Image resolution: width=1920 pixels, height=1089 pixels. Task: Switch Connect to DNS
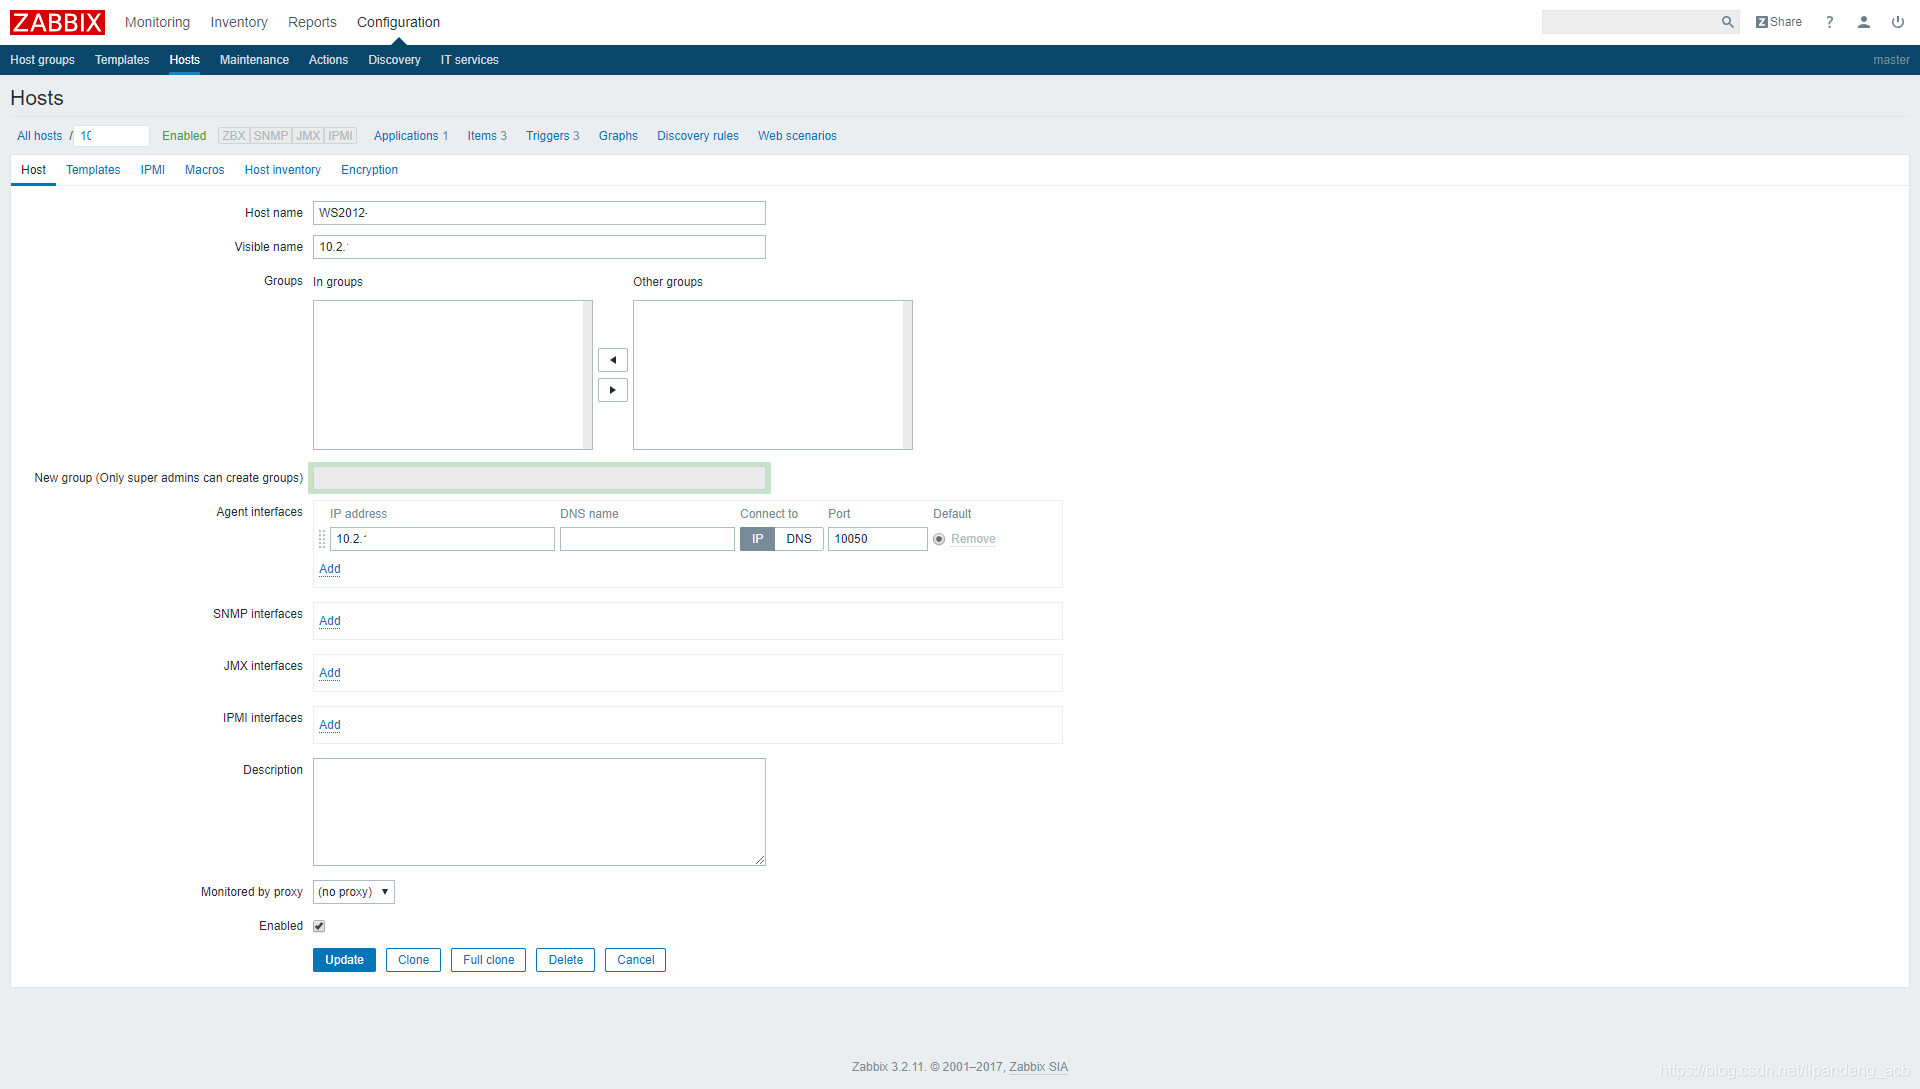point(799,539)
